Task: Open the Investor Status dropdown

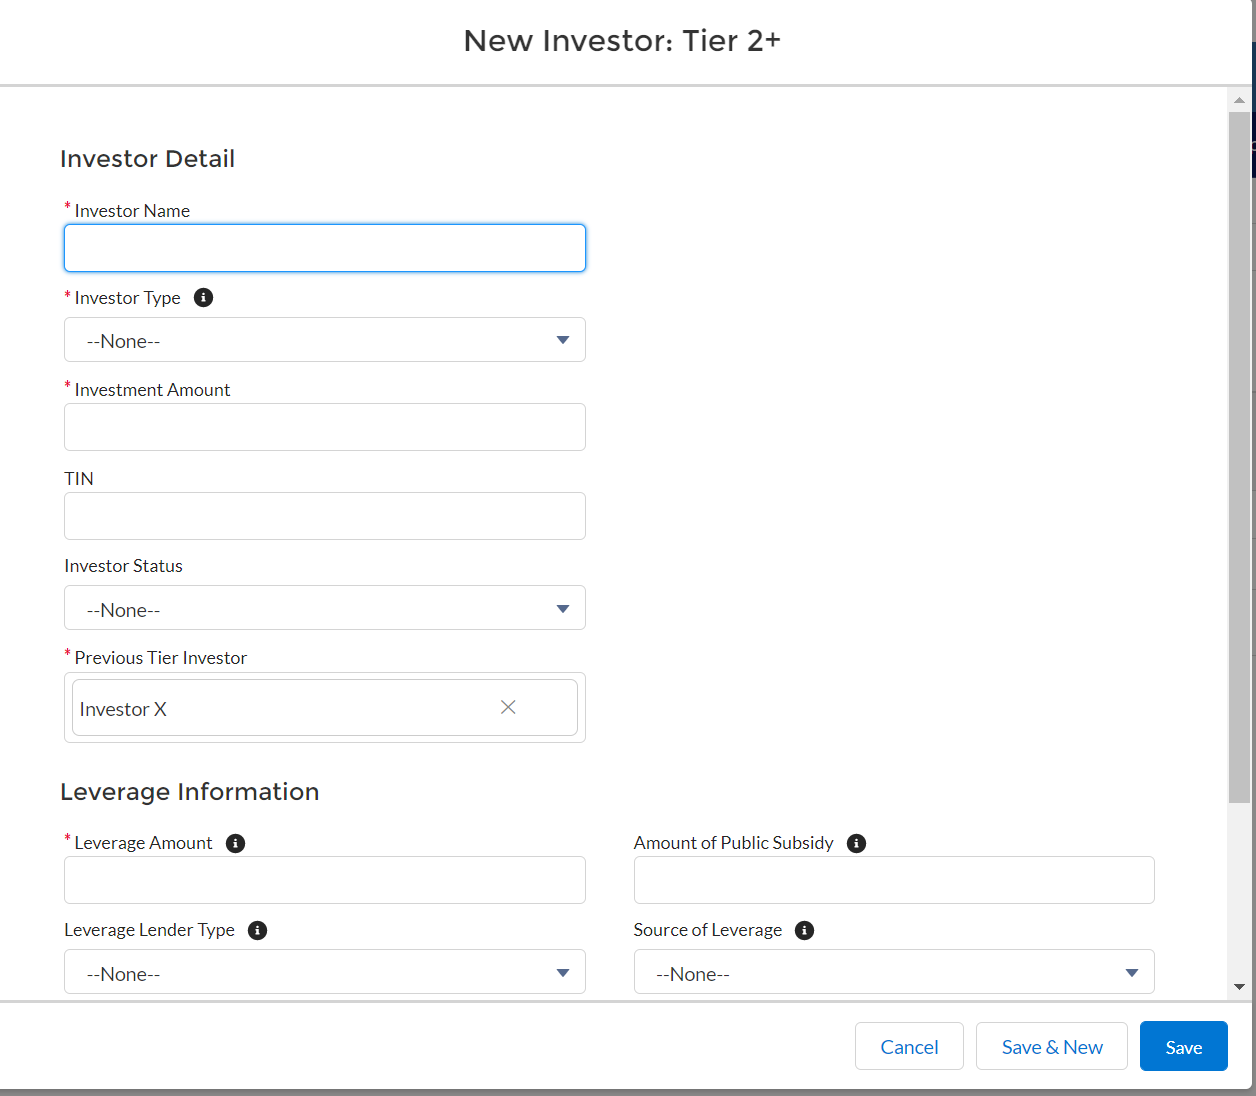Action: (x=324, y=608)
